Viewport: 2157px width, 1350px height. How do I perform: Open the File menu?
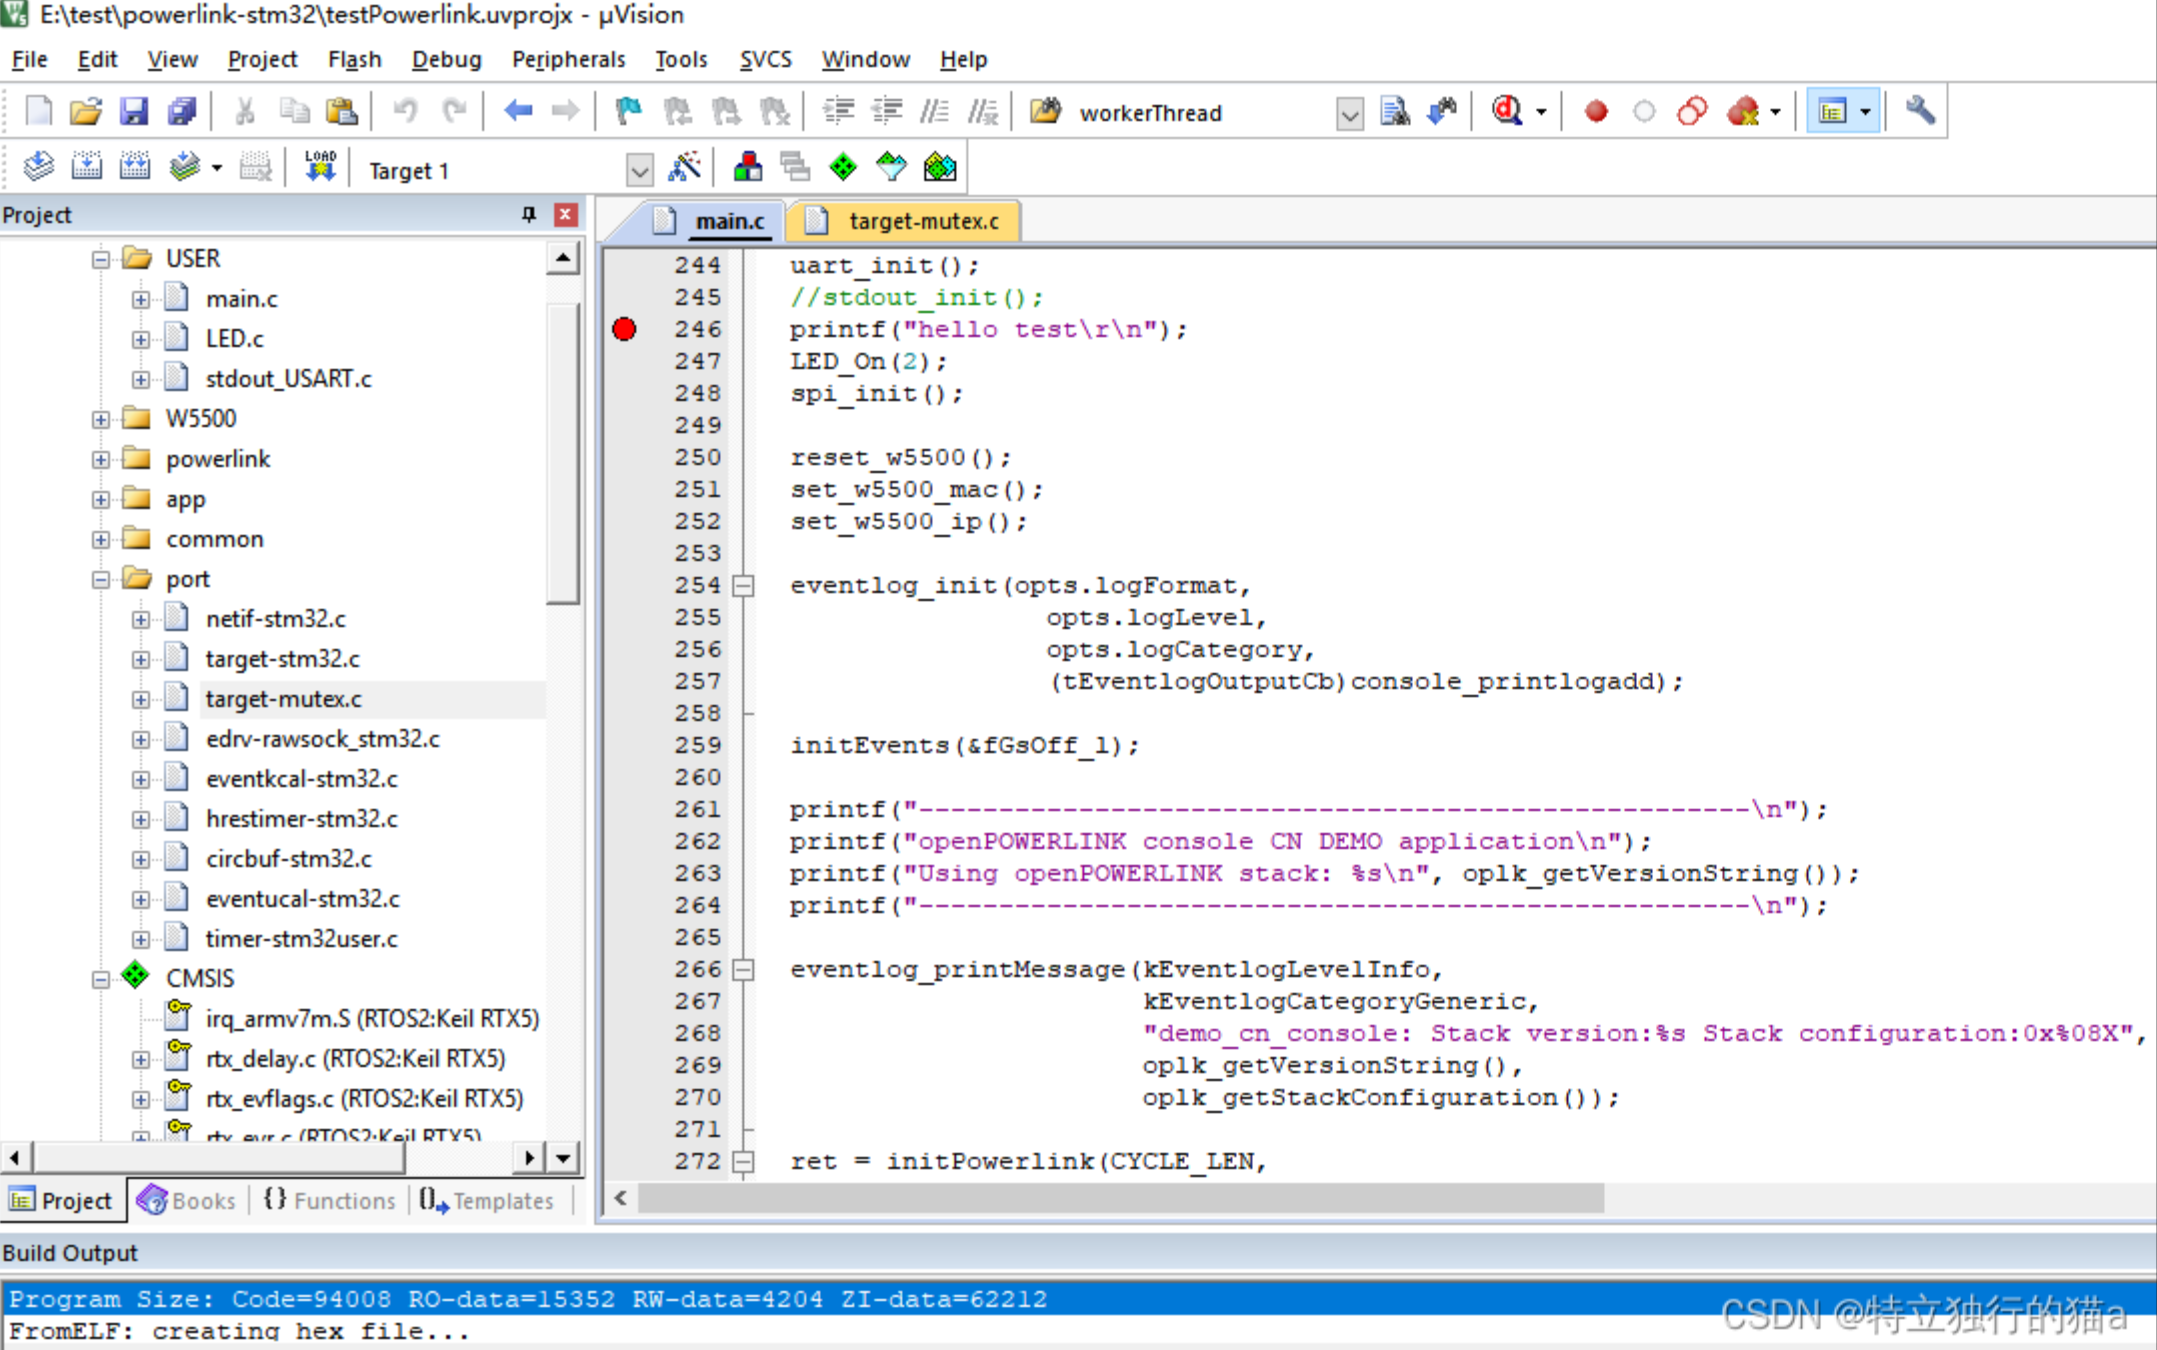29,60
